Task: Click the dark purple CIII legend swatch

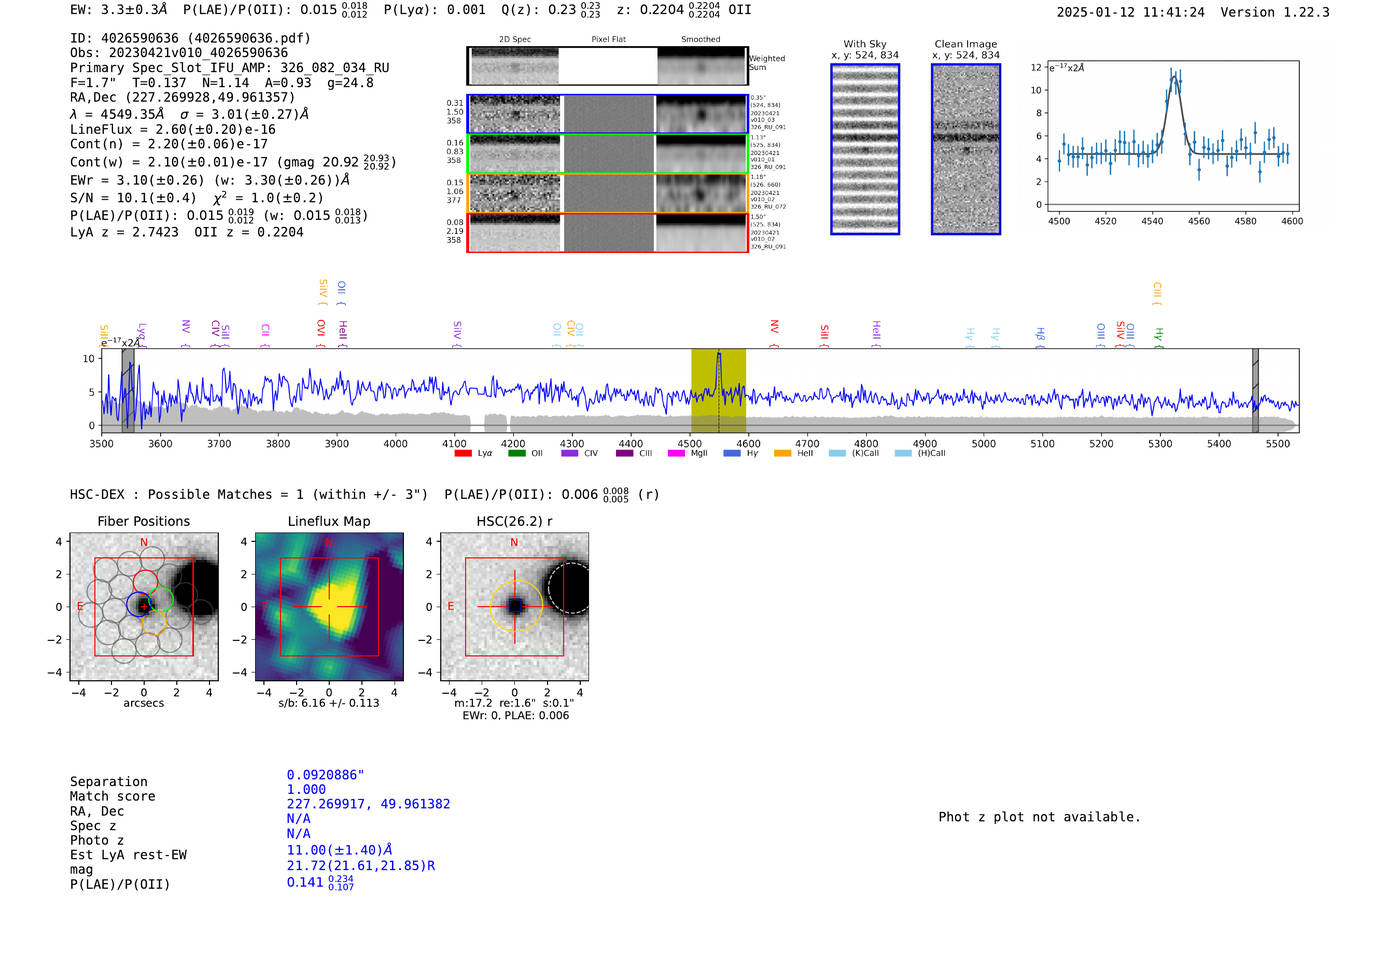Action: 624,453
